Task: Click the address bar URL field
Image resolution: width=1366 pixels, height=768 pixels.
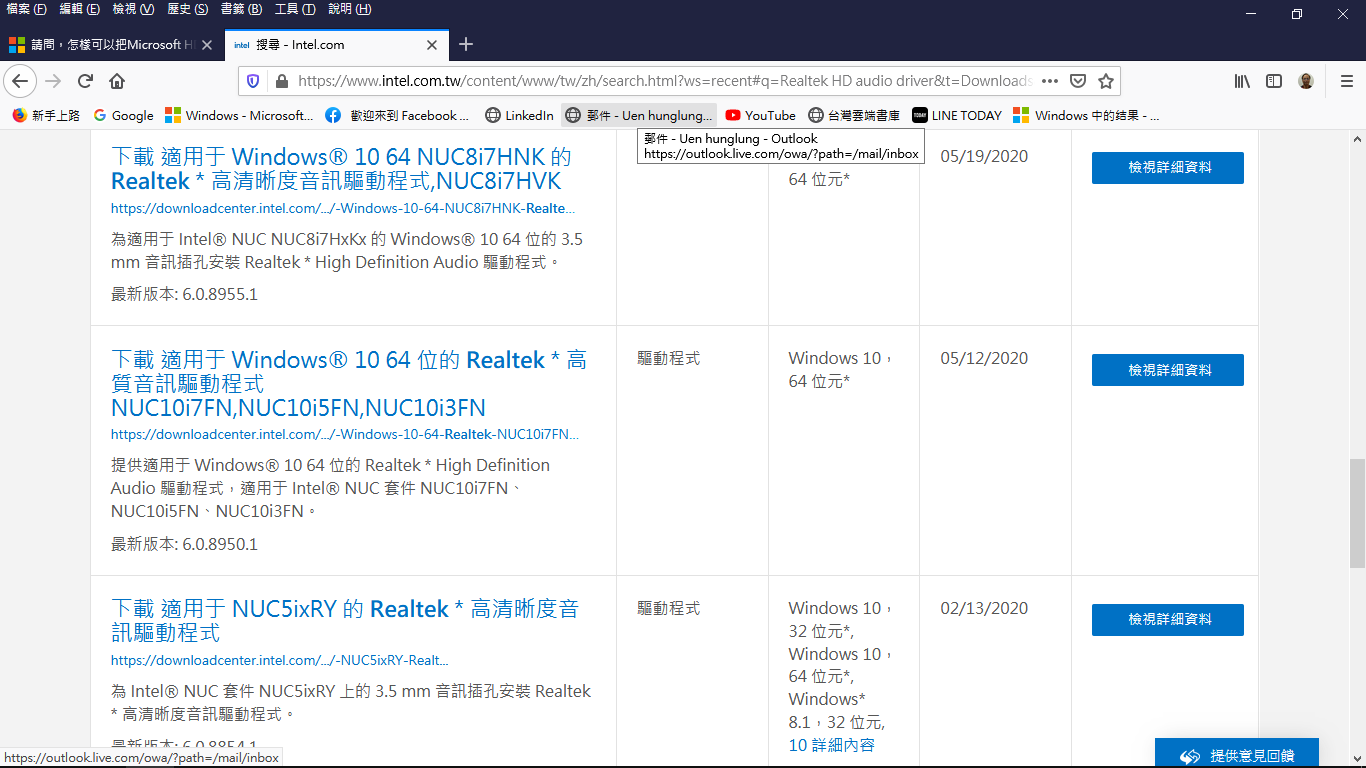Action: (x=665, y=81)
